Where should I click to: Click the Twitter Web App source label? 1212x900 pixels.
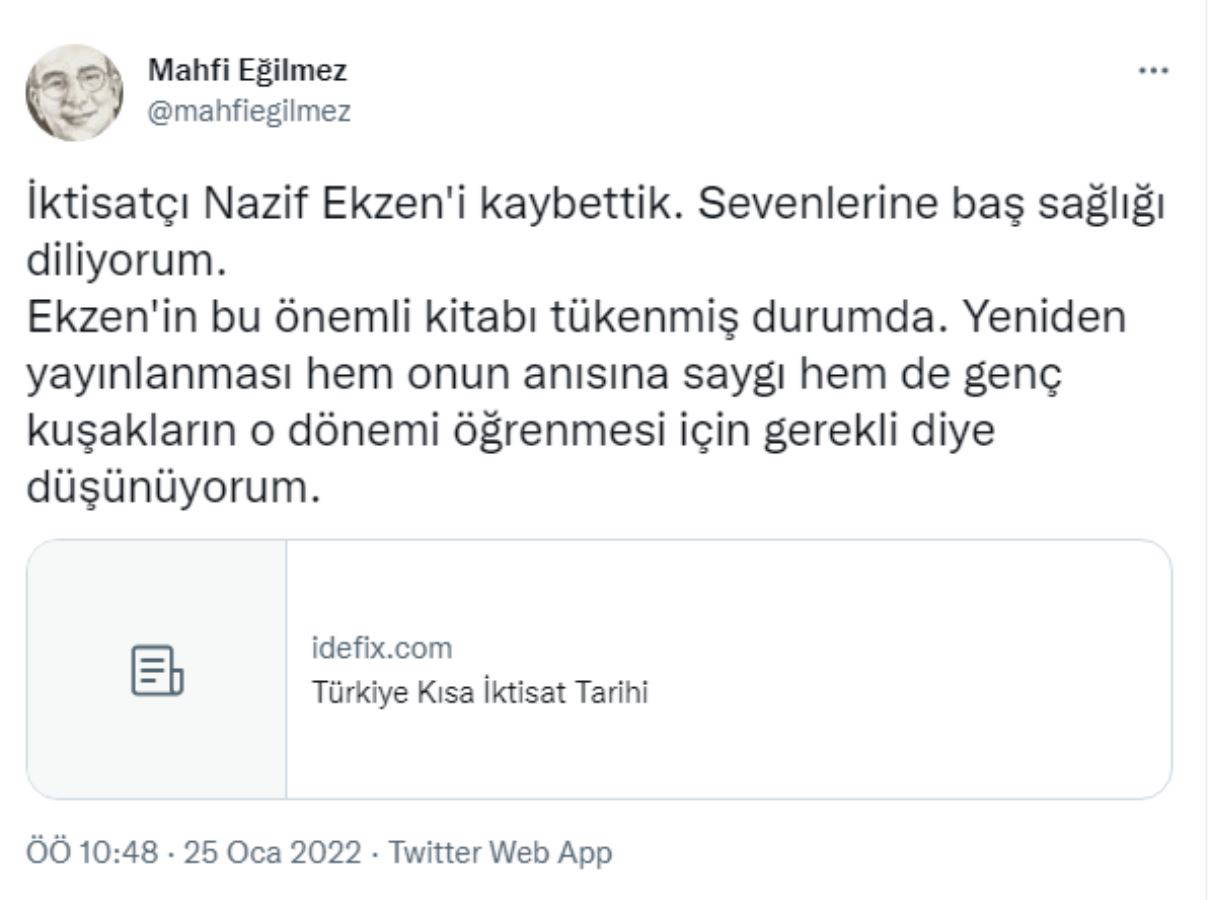499,853
